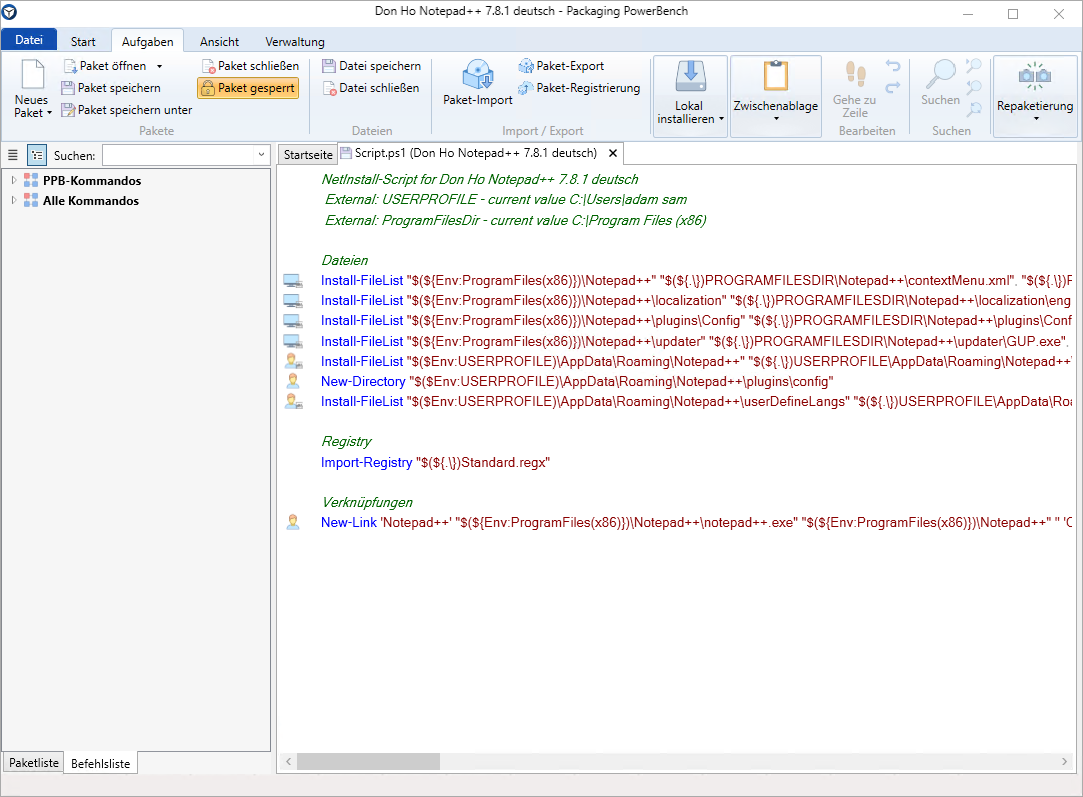Switch to tree view icon in command panel

click(x=36, y=155)
